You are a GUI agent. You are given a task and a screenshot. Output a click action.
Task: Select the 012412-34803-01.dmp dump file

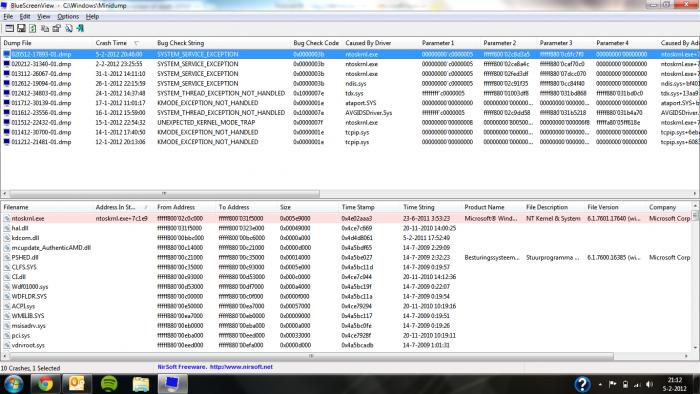click(41, 93)
